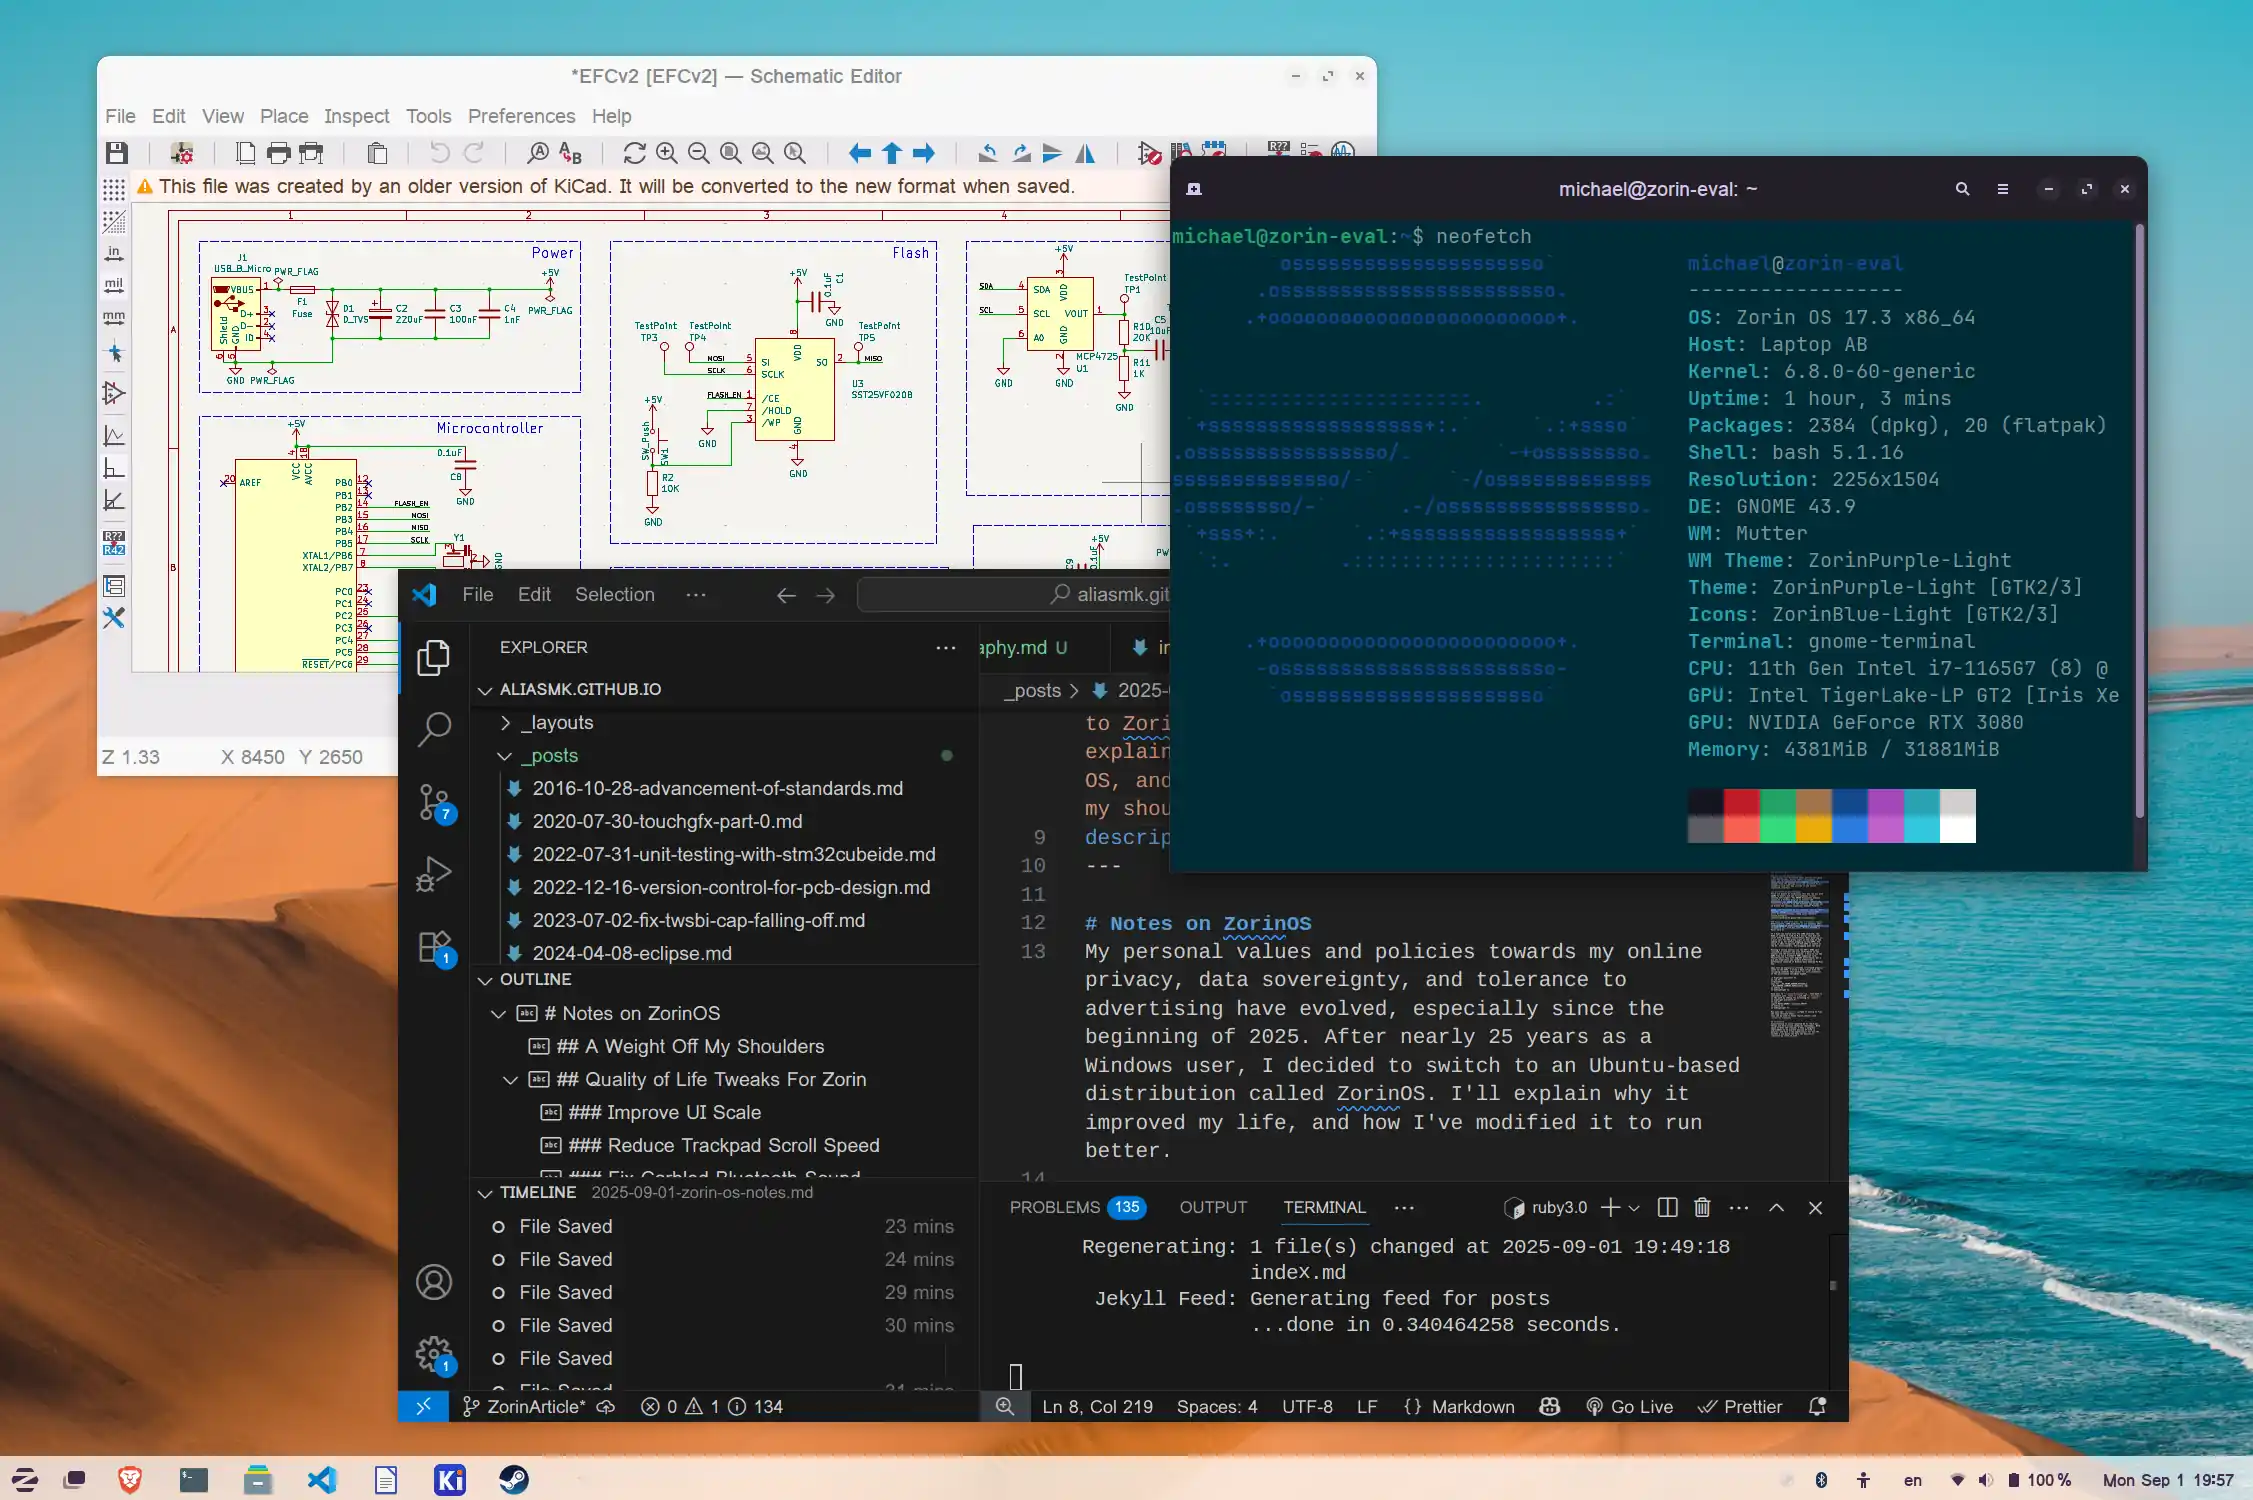Open KiCad from the taskbar

tap(450, 1479)
